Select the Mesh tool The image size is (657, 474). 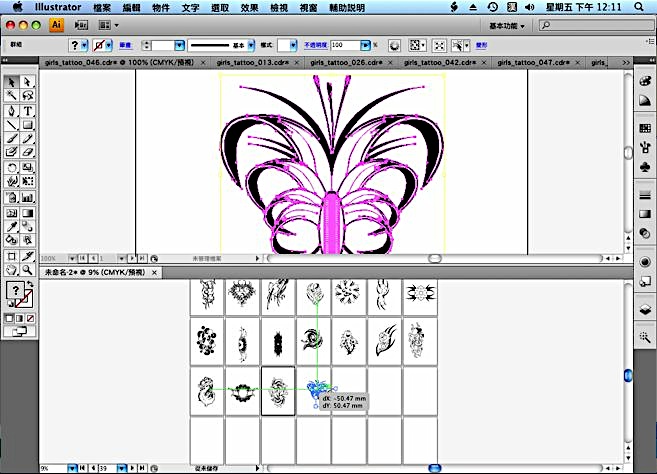point(12,213)
